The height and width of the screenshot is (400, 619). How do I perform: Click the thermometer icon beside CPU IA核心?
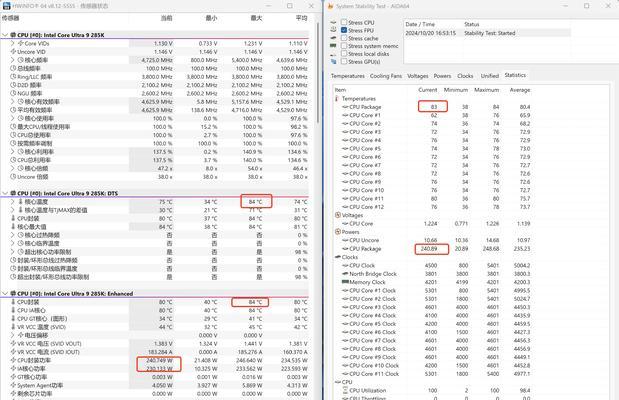click(x=13, y=310)
